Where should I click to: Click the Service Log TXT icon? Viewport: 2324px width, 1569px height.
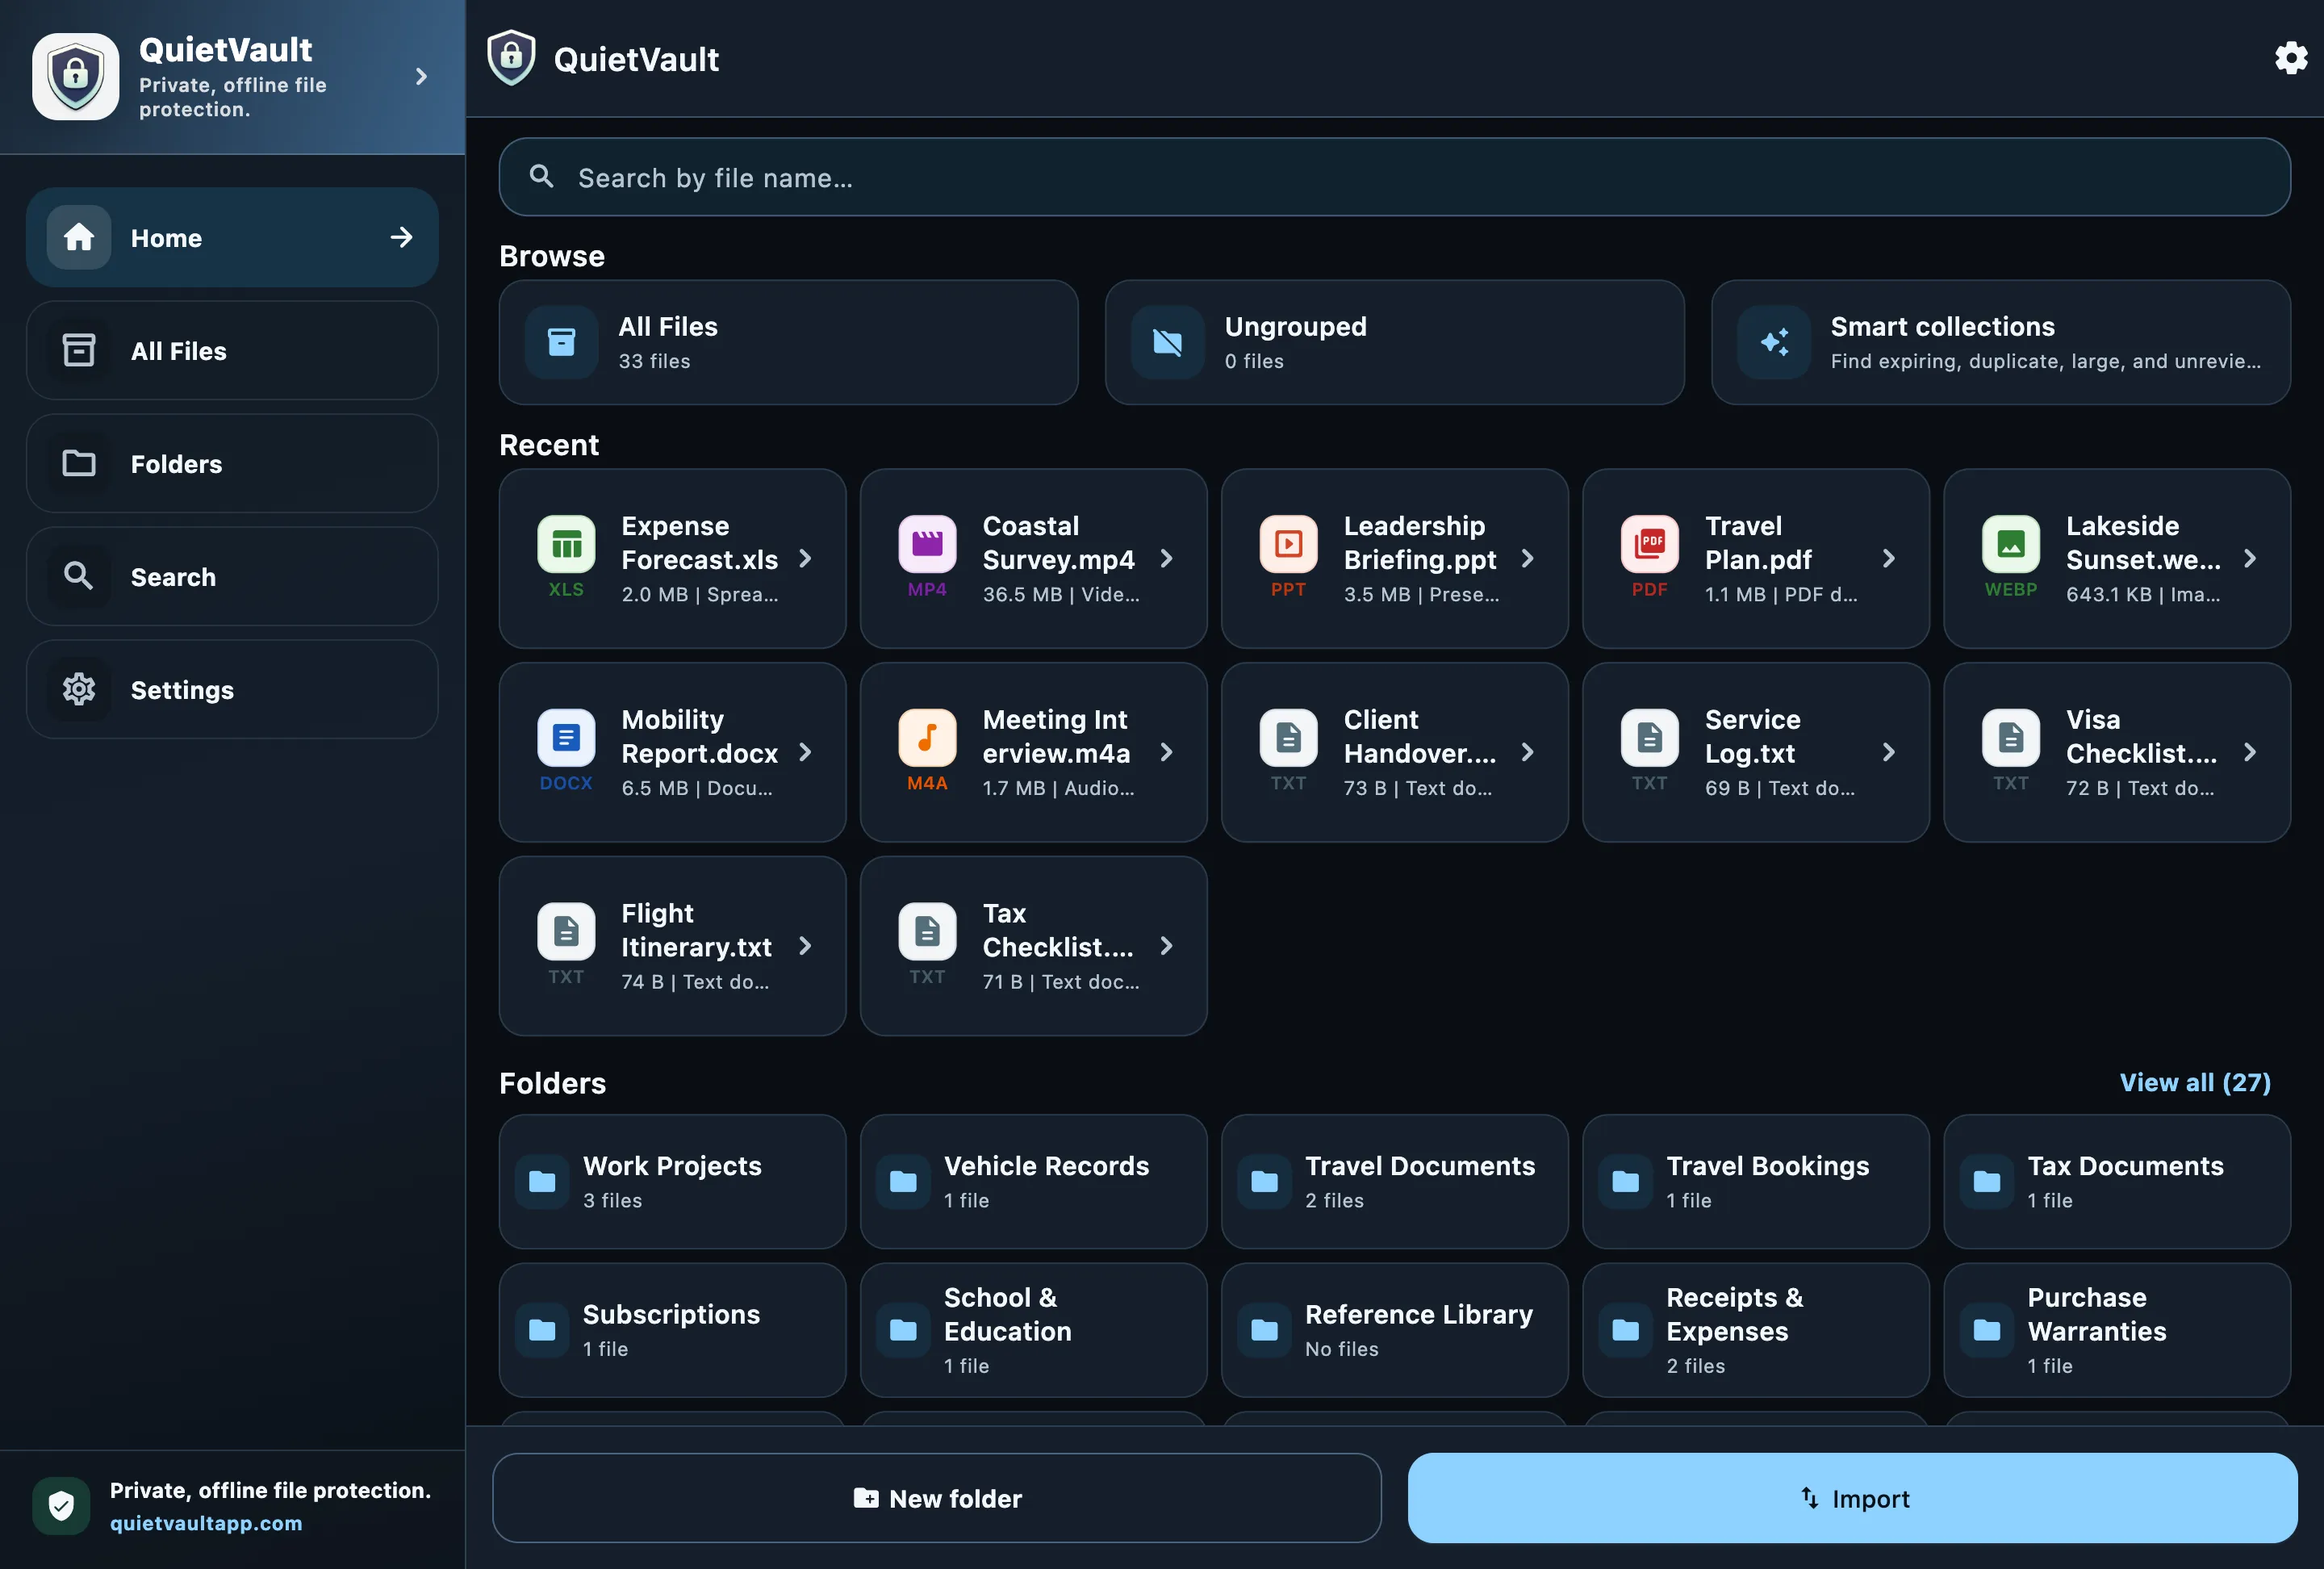[x=1649, y=738]
